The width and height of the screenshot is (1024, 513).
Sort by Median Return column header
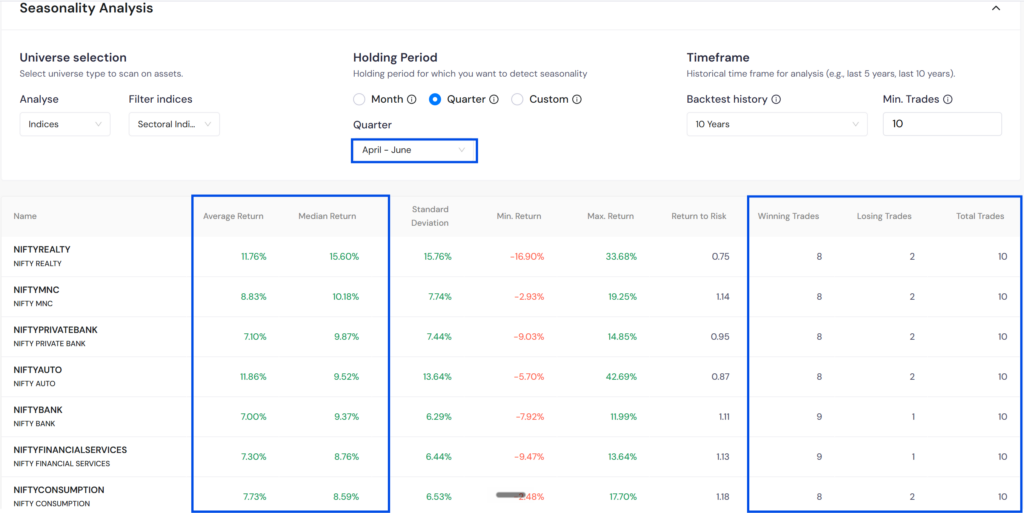point(327,216)
